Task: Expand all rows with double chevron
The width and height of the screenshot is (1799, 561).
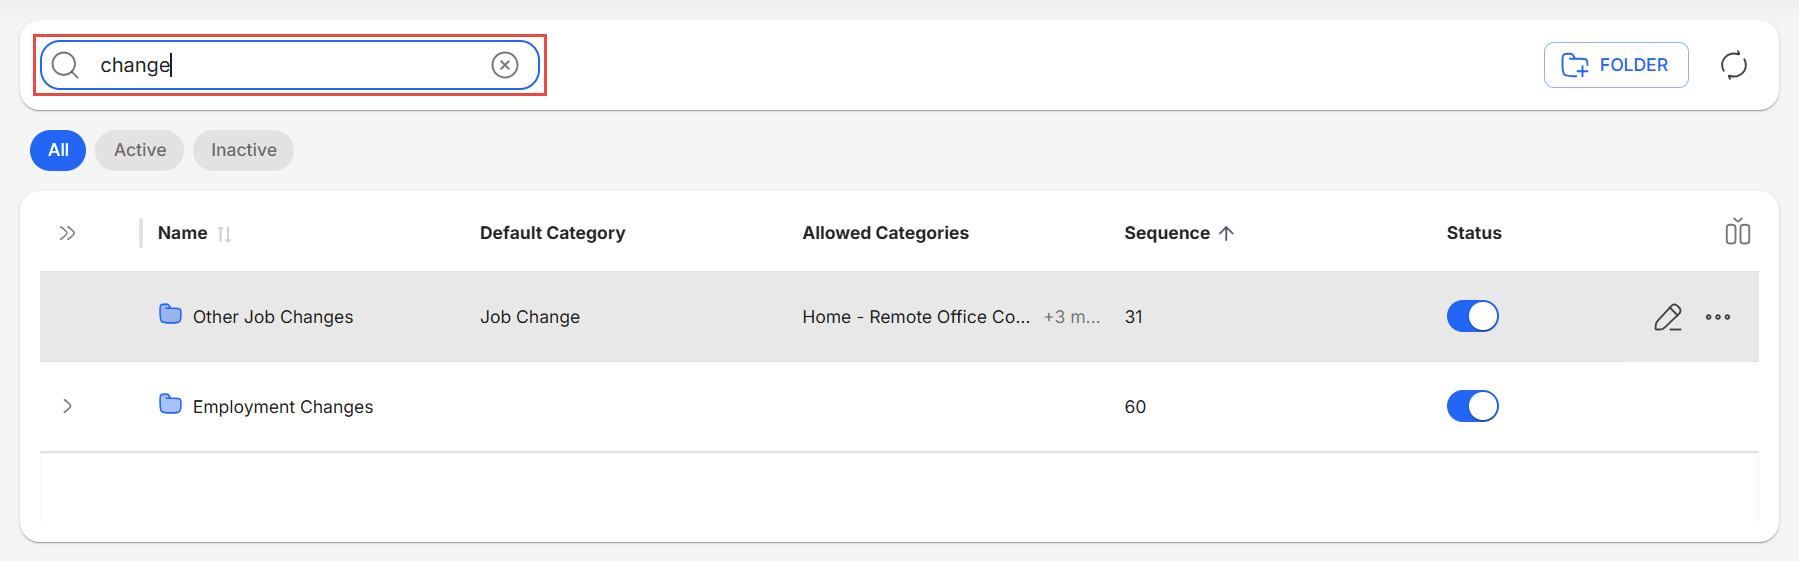Action: (67, 233)
